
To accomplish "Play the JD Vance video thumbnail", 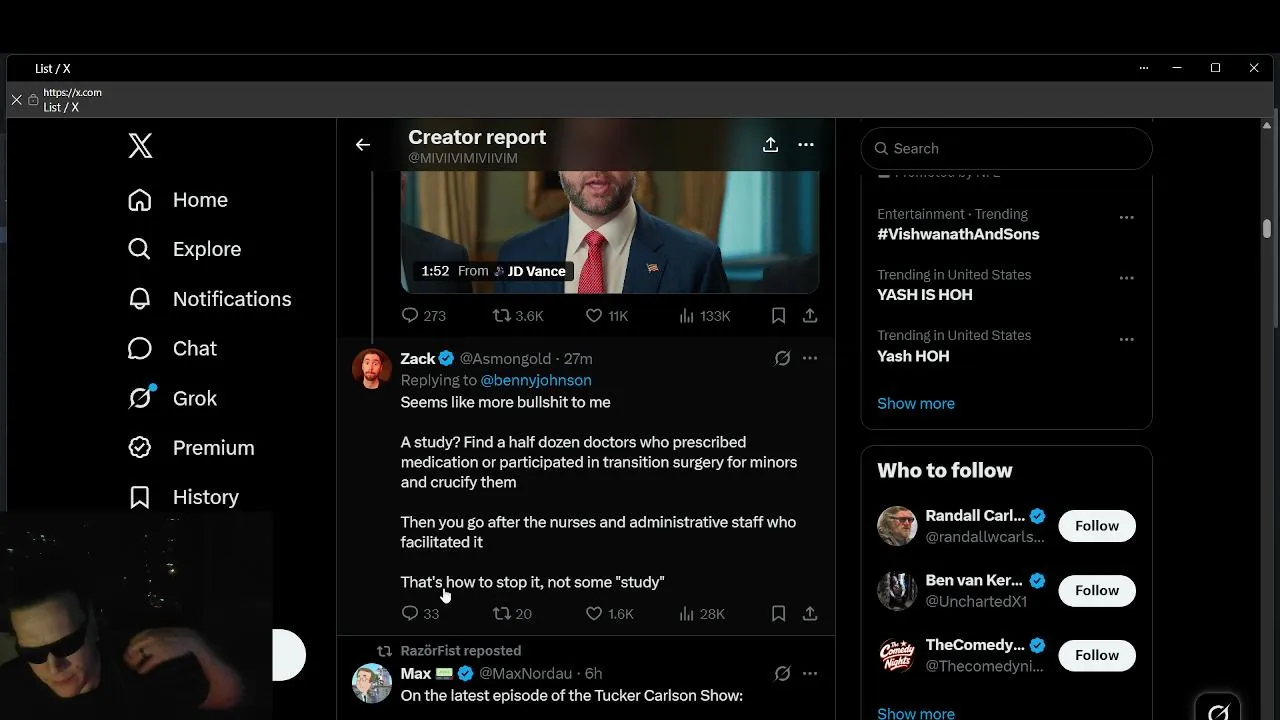I will coord(610,231).
